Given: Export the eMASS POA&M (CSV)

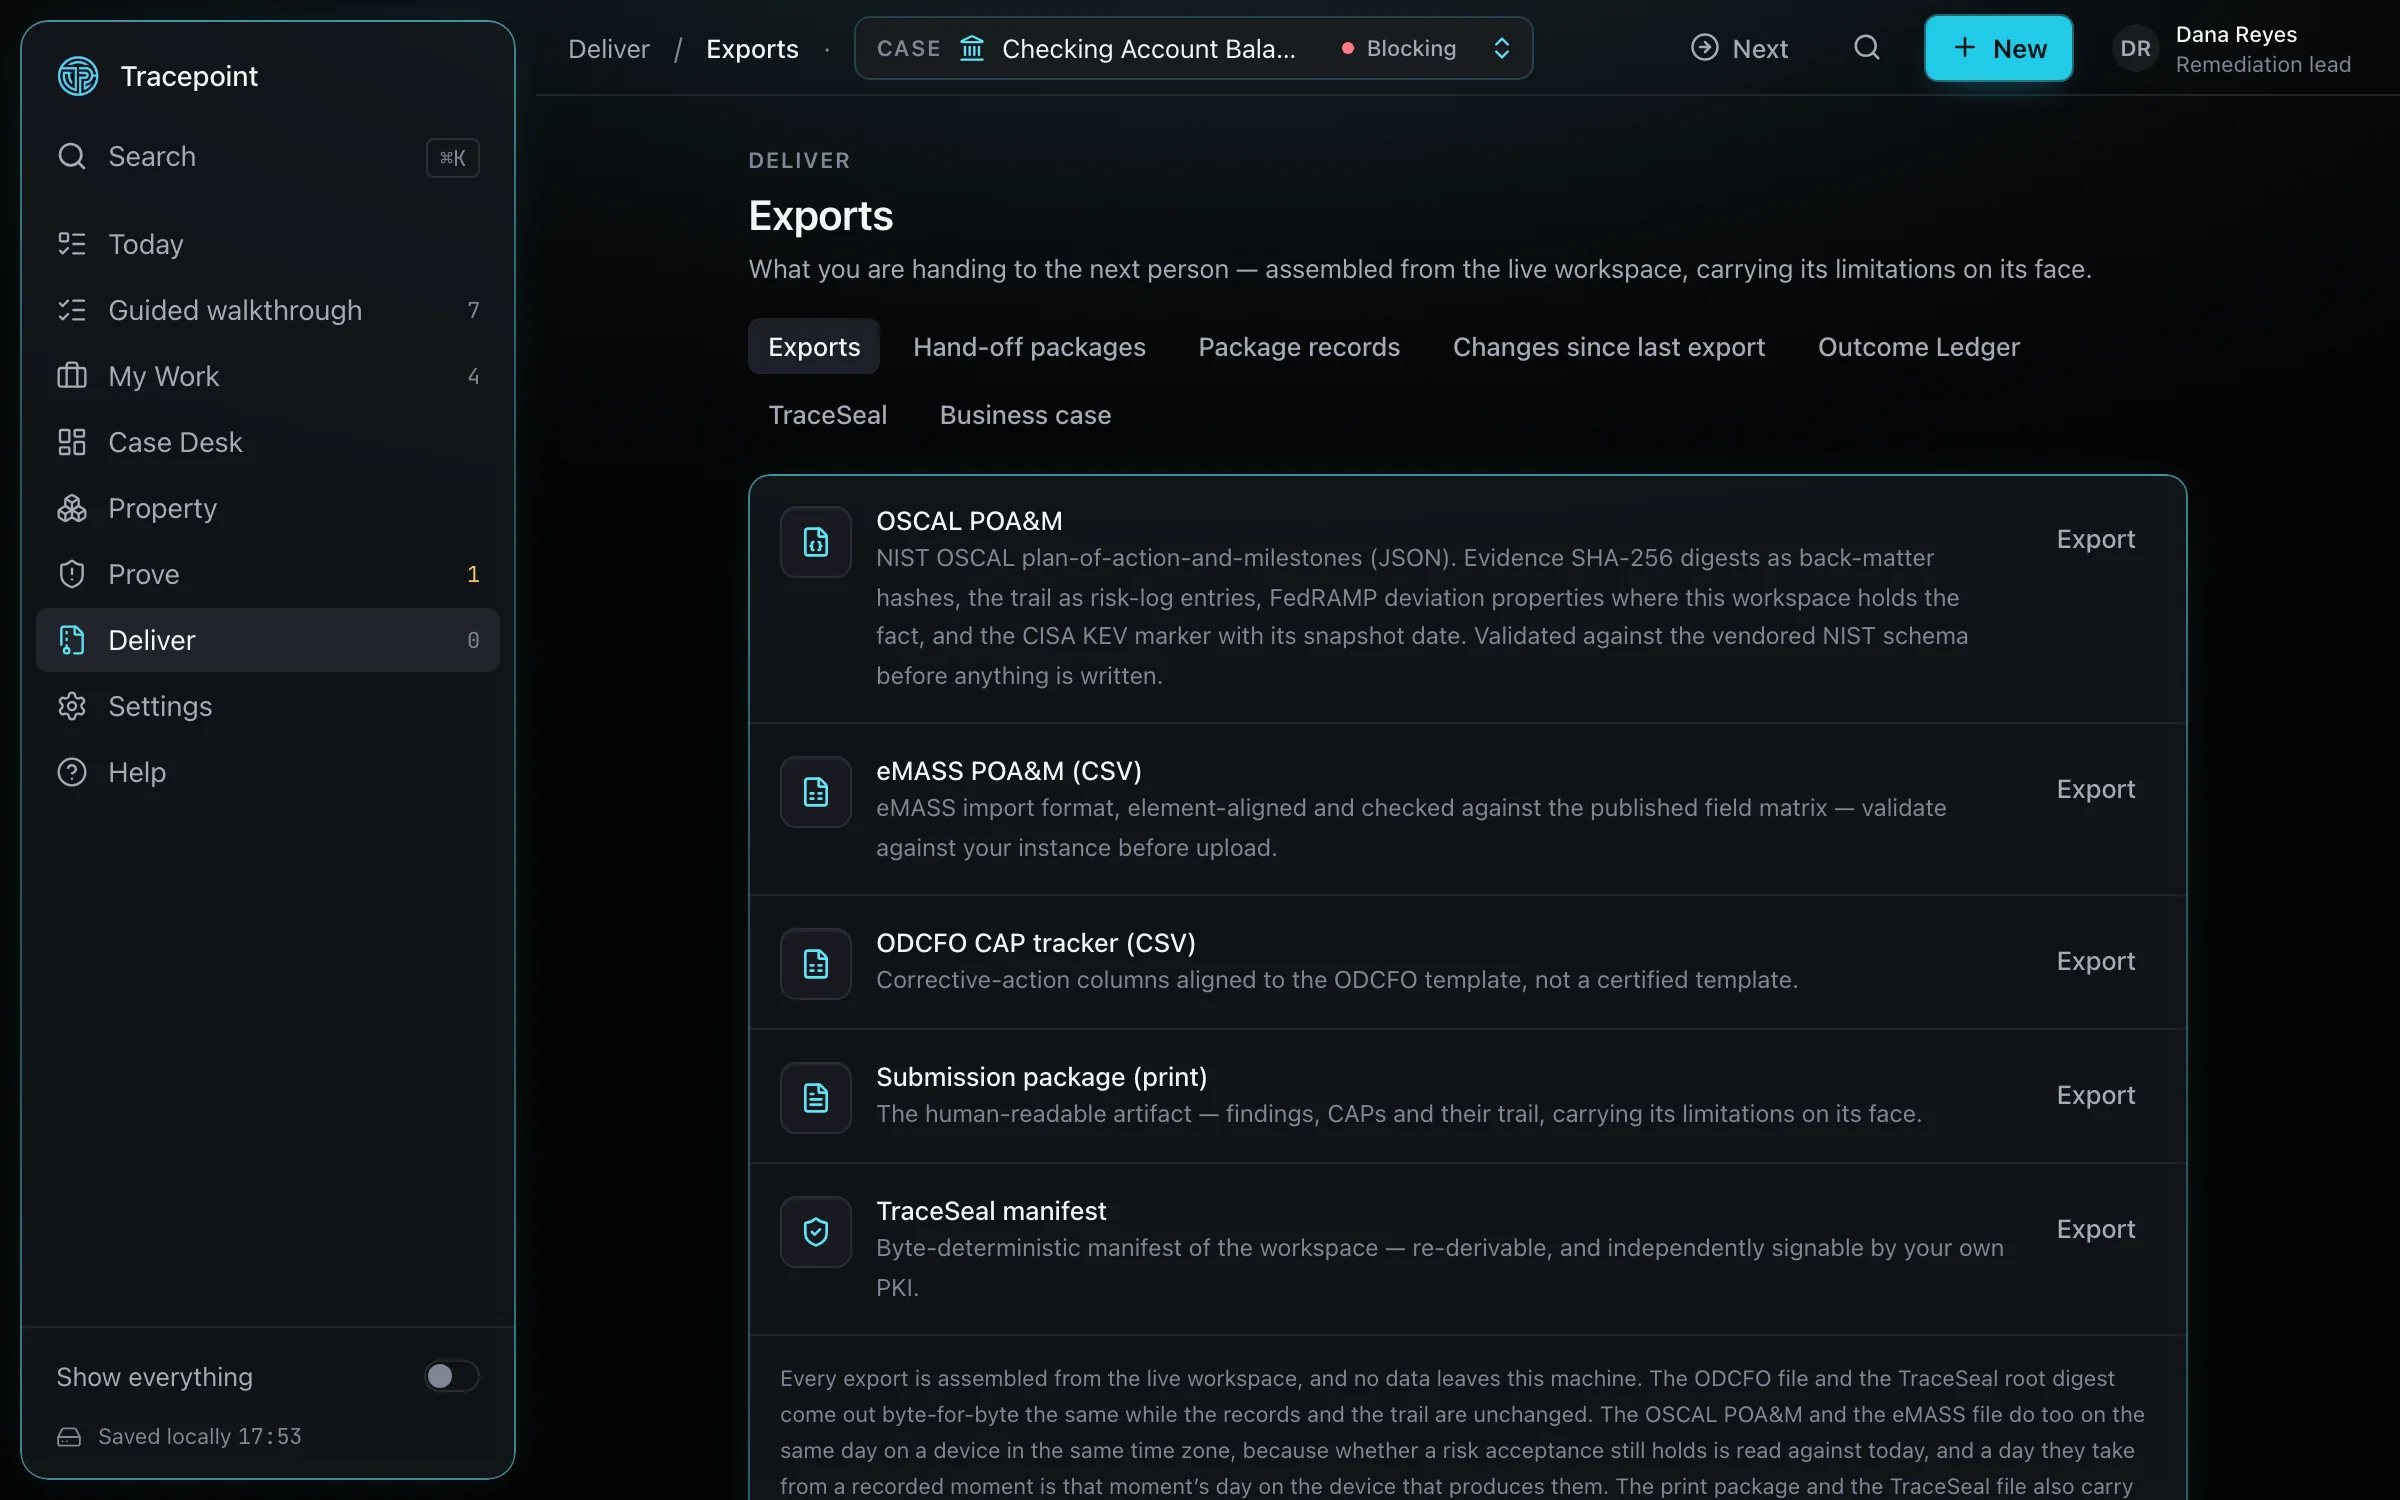Looking at the screenshot, I should tap(2095, 789).
